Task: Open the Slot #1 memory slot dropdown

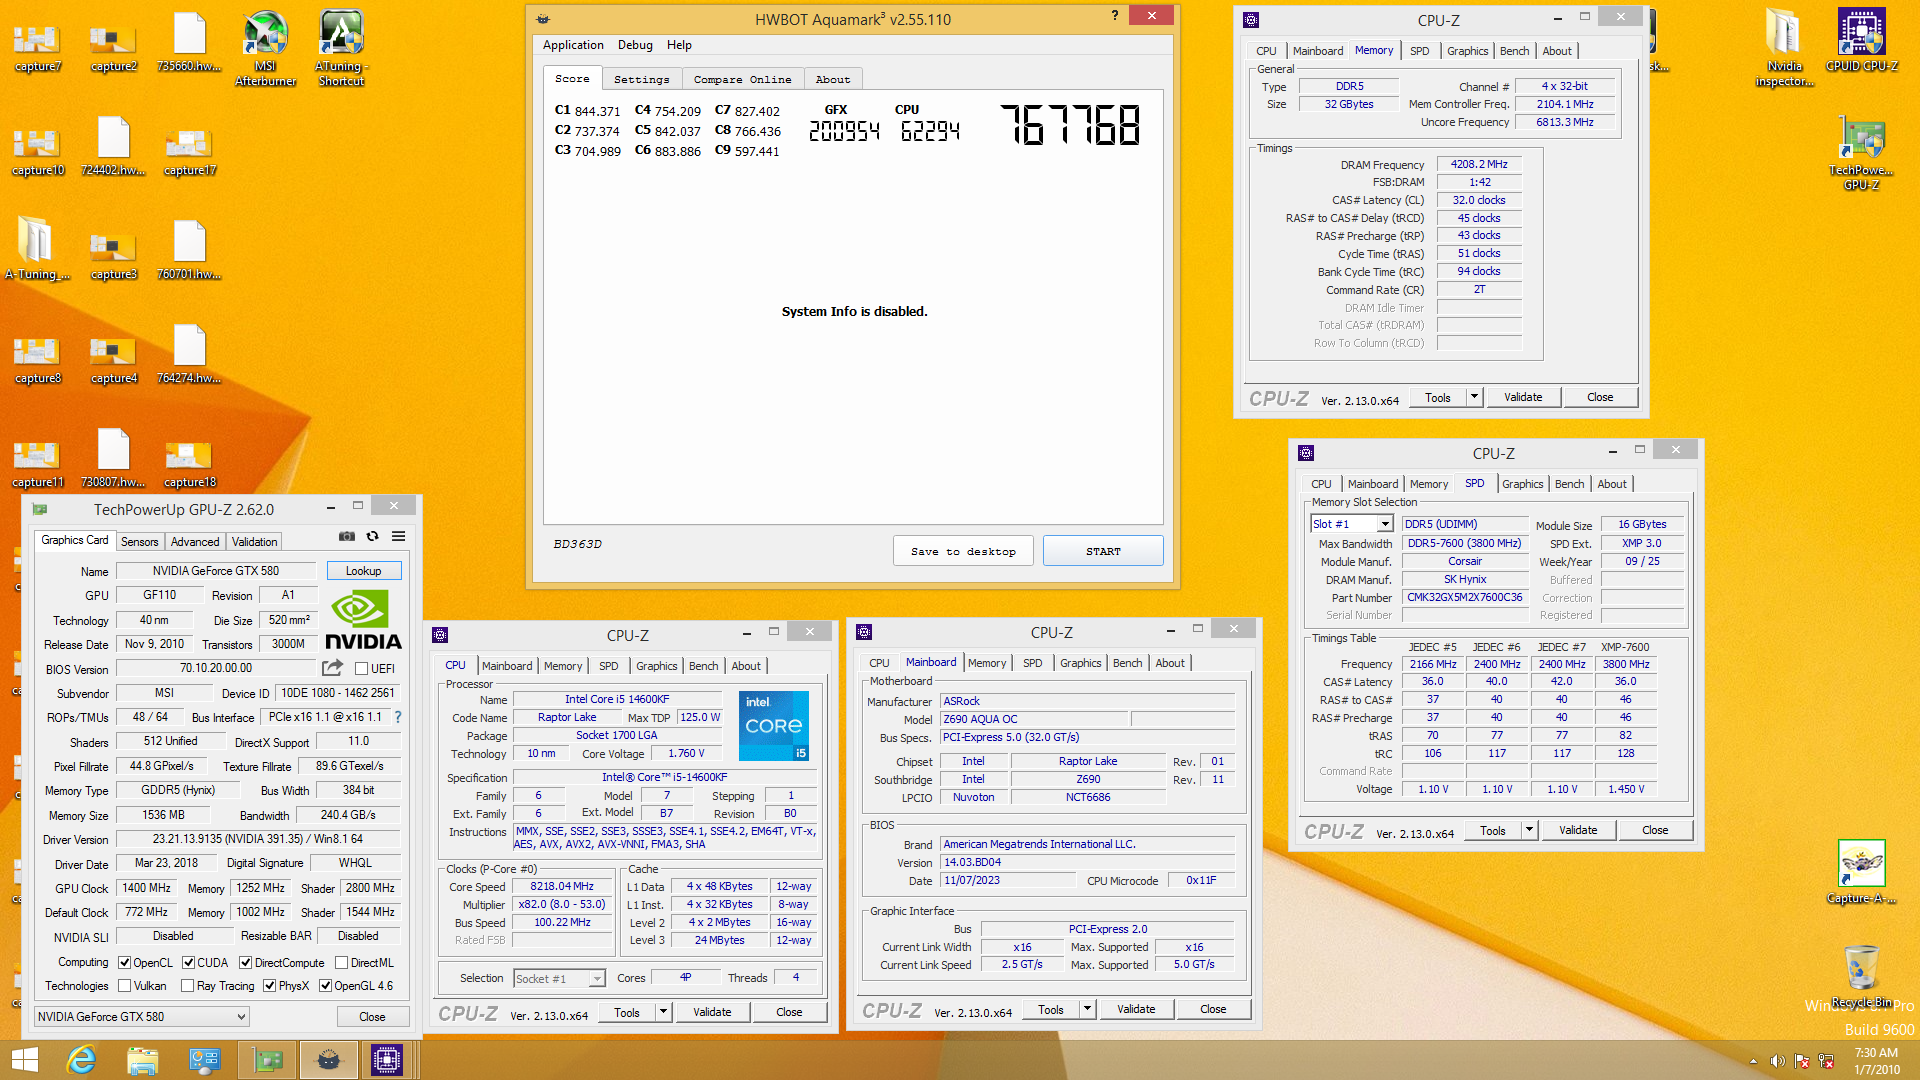Action: click(x=1352, y=524)
